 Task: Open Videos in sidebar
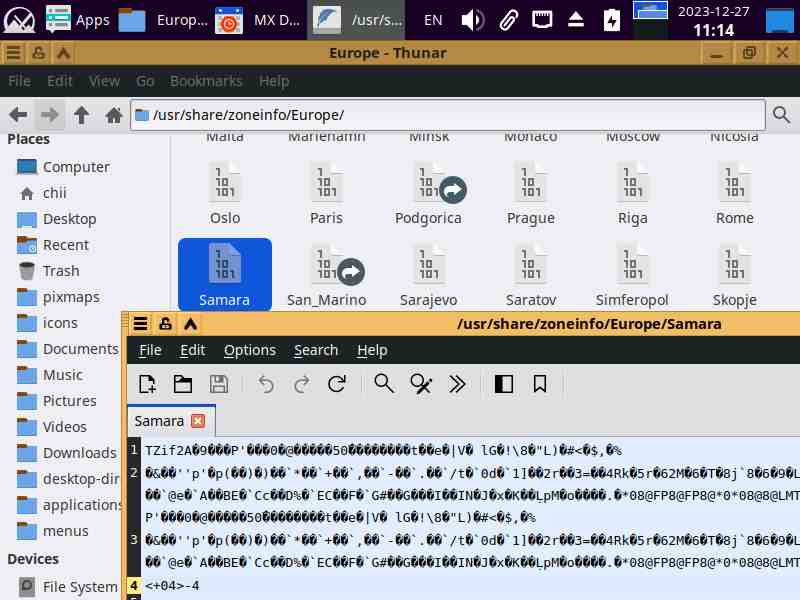pos(52,427)
